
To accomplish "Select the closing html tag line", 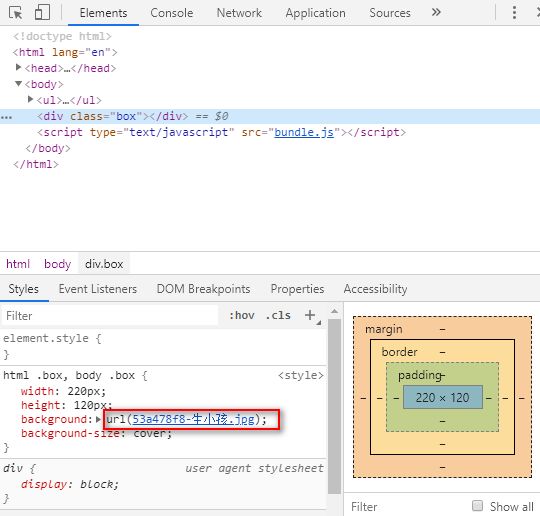I will coord(36,164).
